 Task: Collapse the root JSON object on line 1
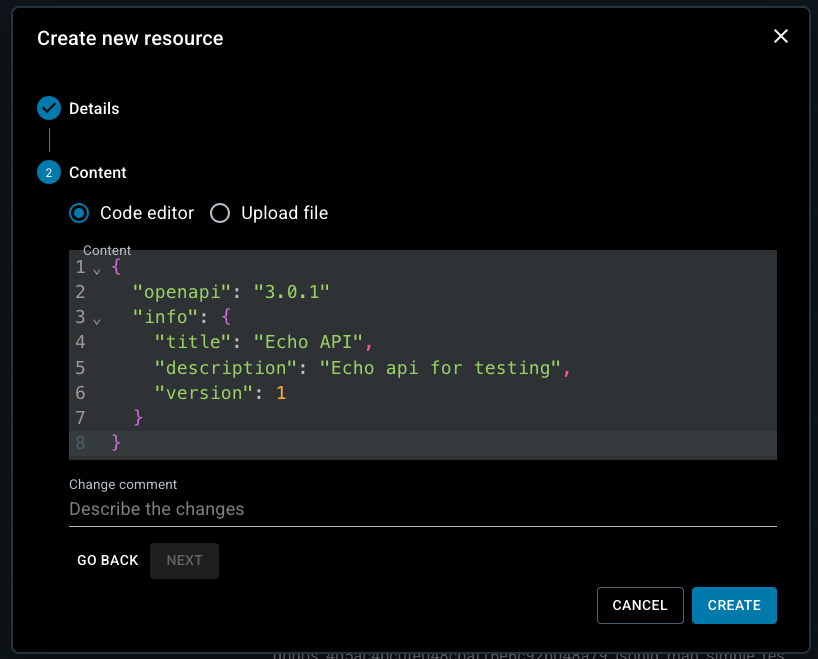tap(97, 270)
